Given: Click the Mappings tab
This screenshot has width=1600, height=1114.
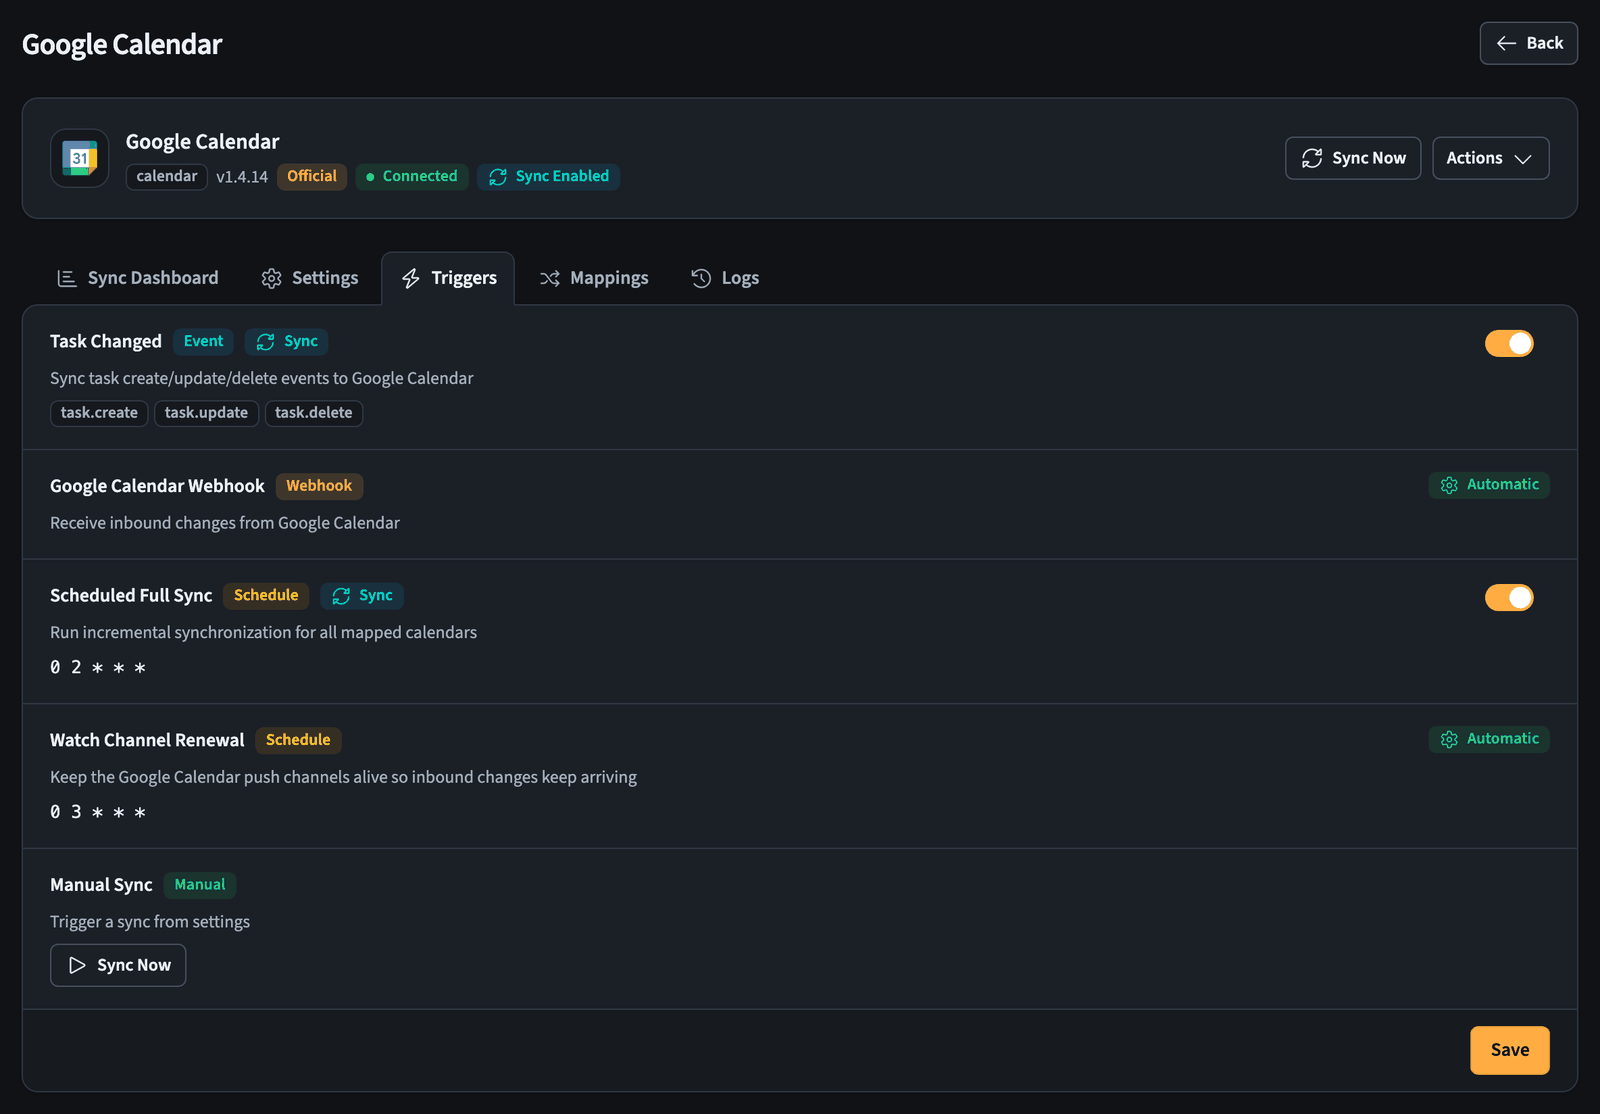Looking at the screenshot, I should click(594, 278).
